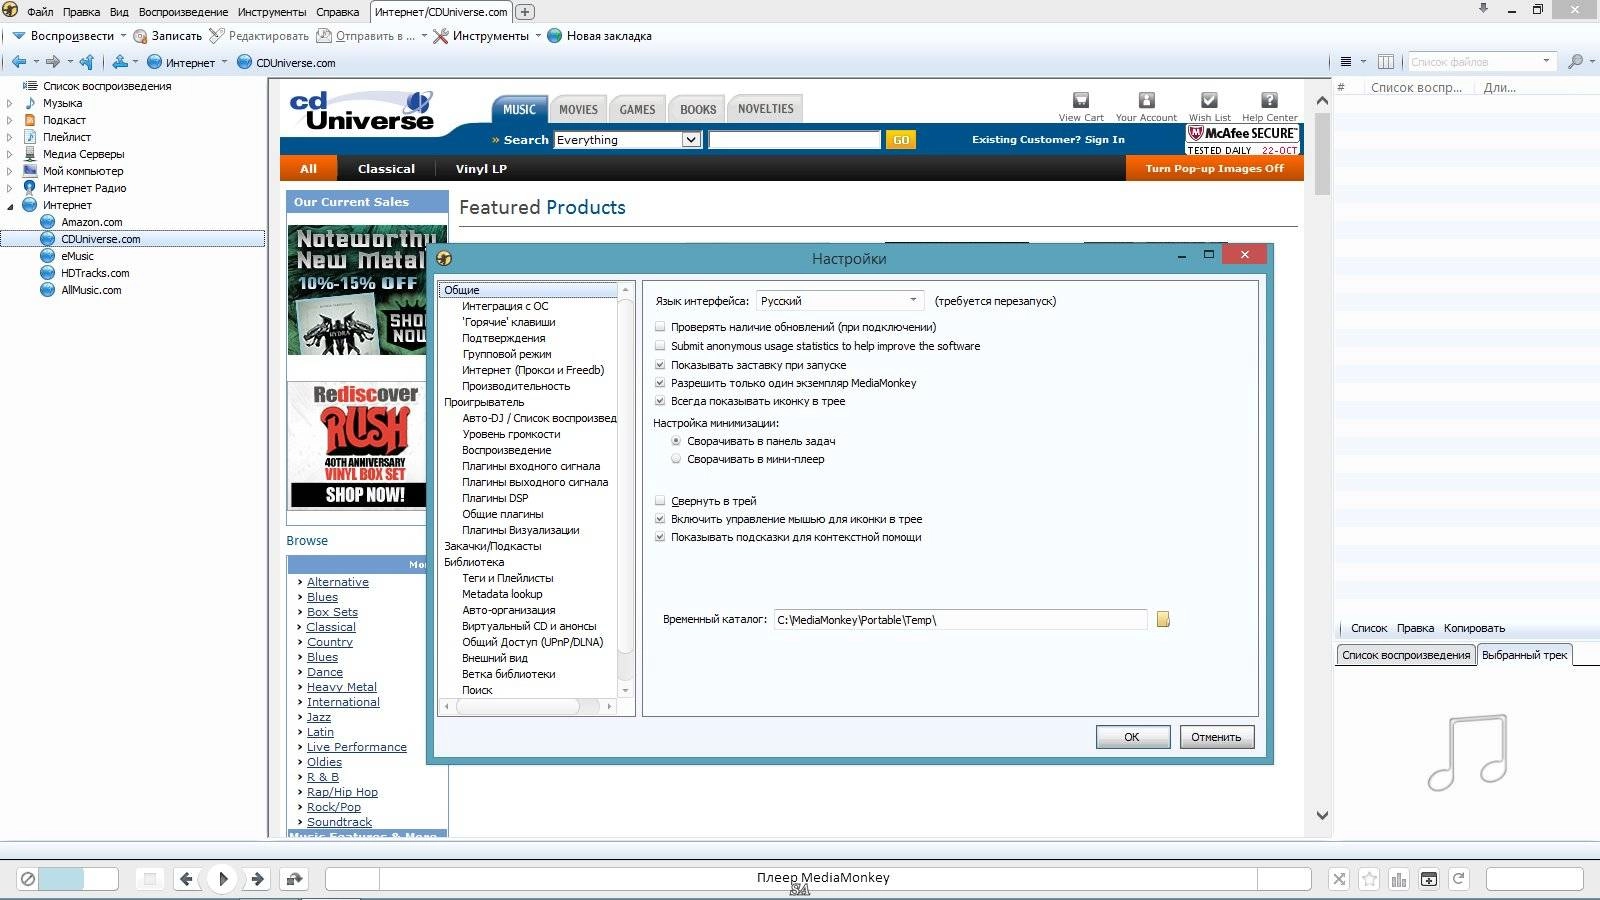Click 'Turn Pop-up Images Off' button
The width and height of the screenshot is (1600, 900).
click(x=1214, y=169)
